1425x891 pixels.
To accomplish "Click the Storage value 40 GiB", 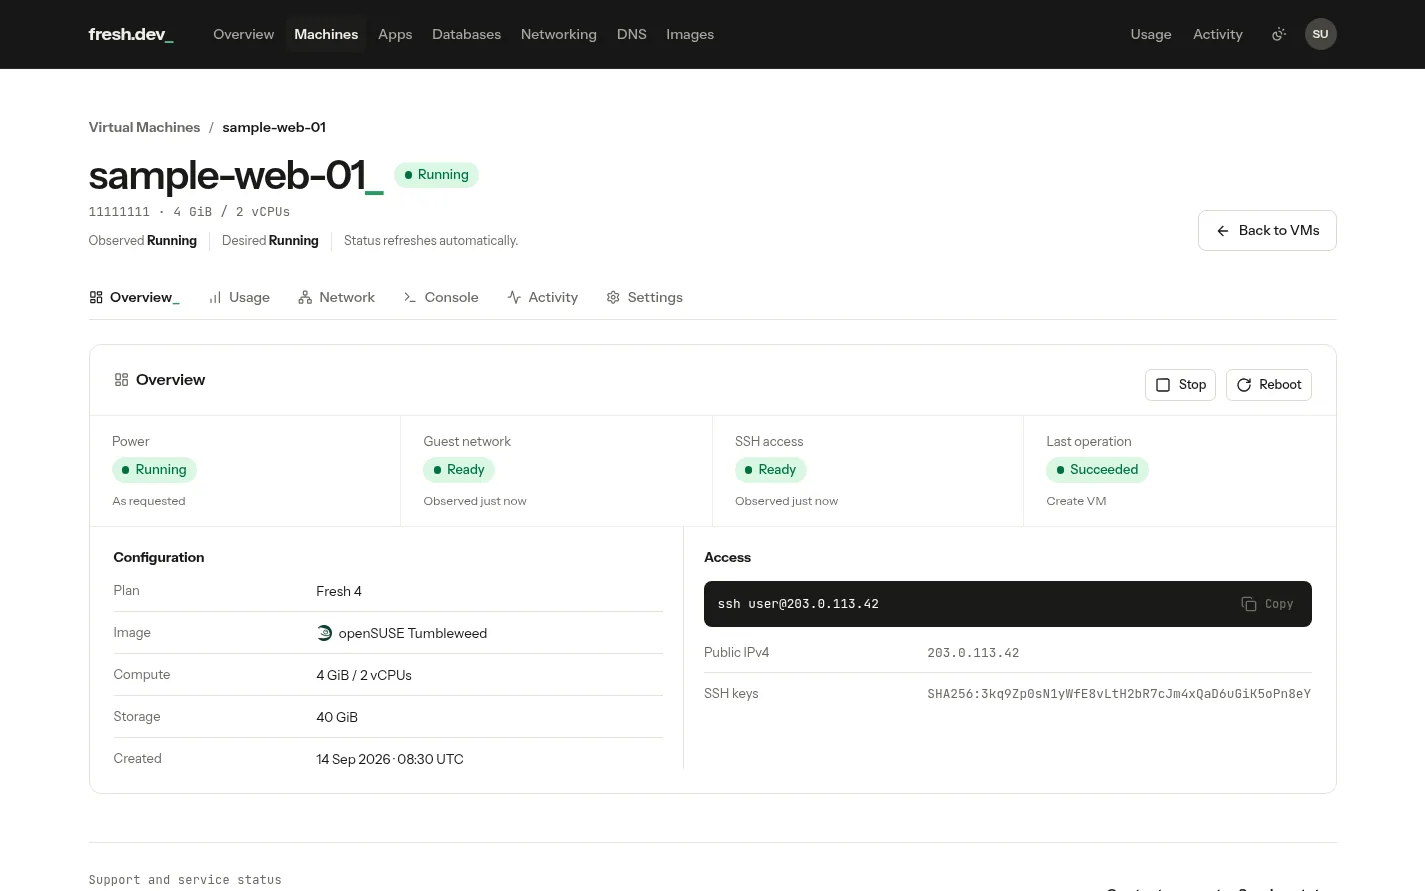I will coord(337,717).
